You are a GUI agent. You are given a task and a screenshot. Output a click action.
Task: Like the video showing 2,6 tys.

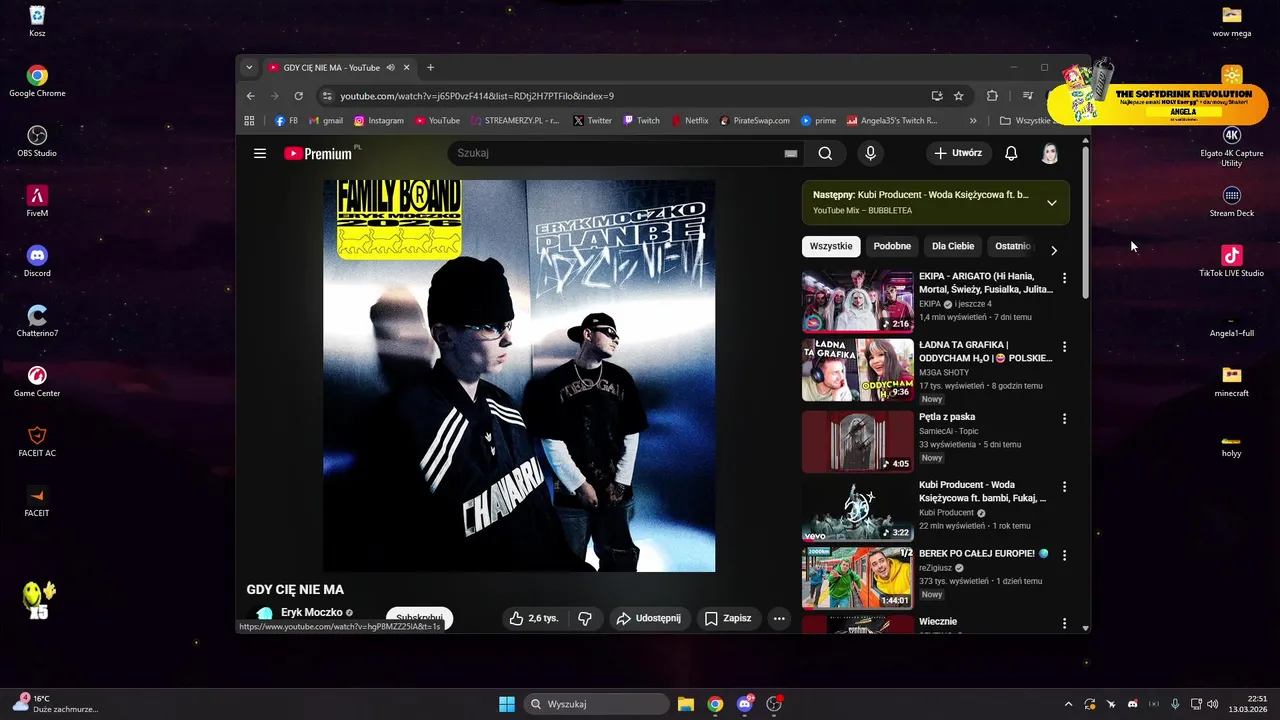click(x=533, y=618)
